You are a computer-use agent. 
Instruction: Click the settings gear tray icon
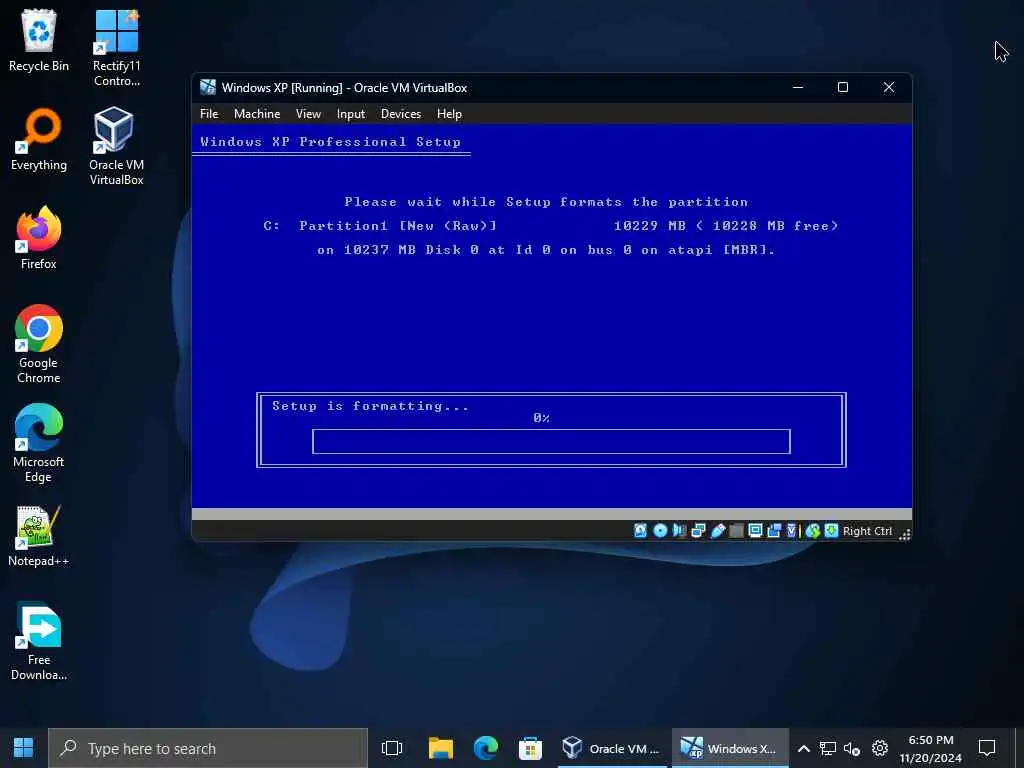point(880,748)
